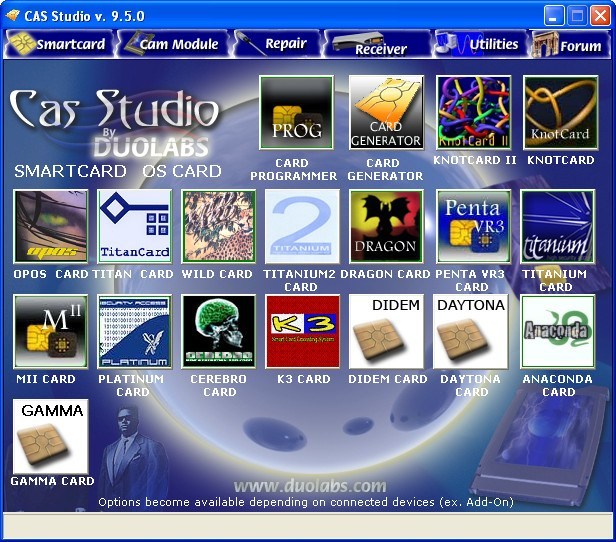
Task: Click the "OPOS CARD" label text
Action: click(x=51, y=274)
